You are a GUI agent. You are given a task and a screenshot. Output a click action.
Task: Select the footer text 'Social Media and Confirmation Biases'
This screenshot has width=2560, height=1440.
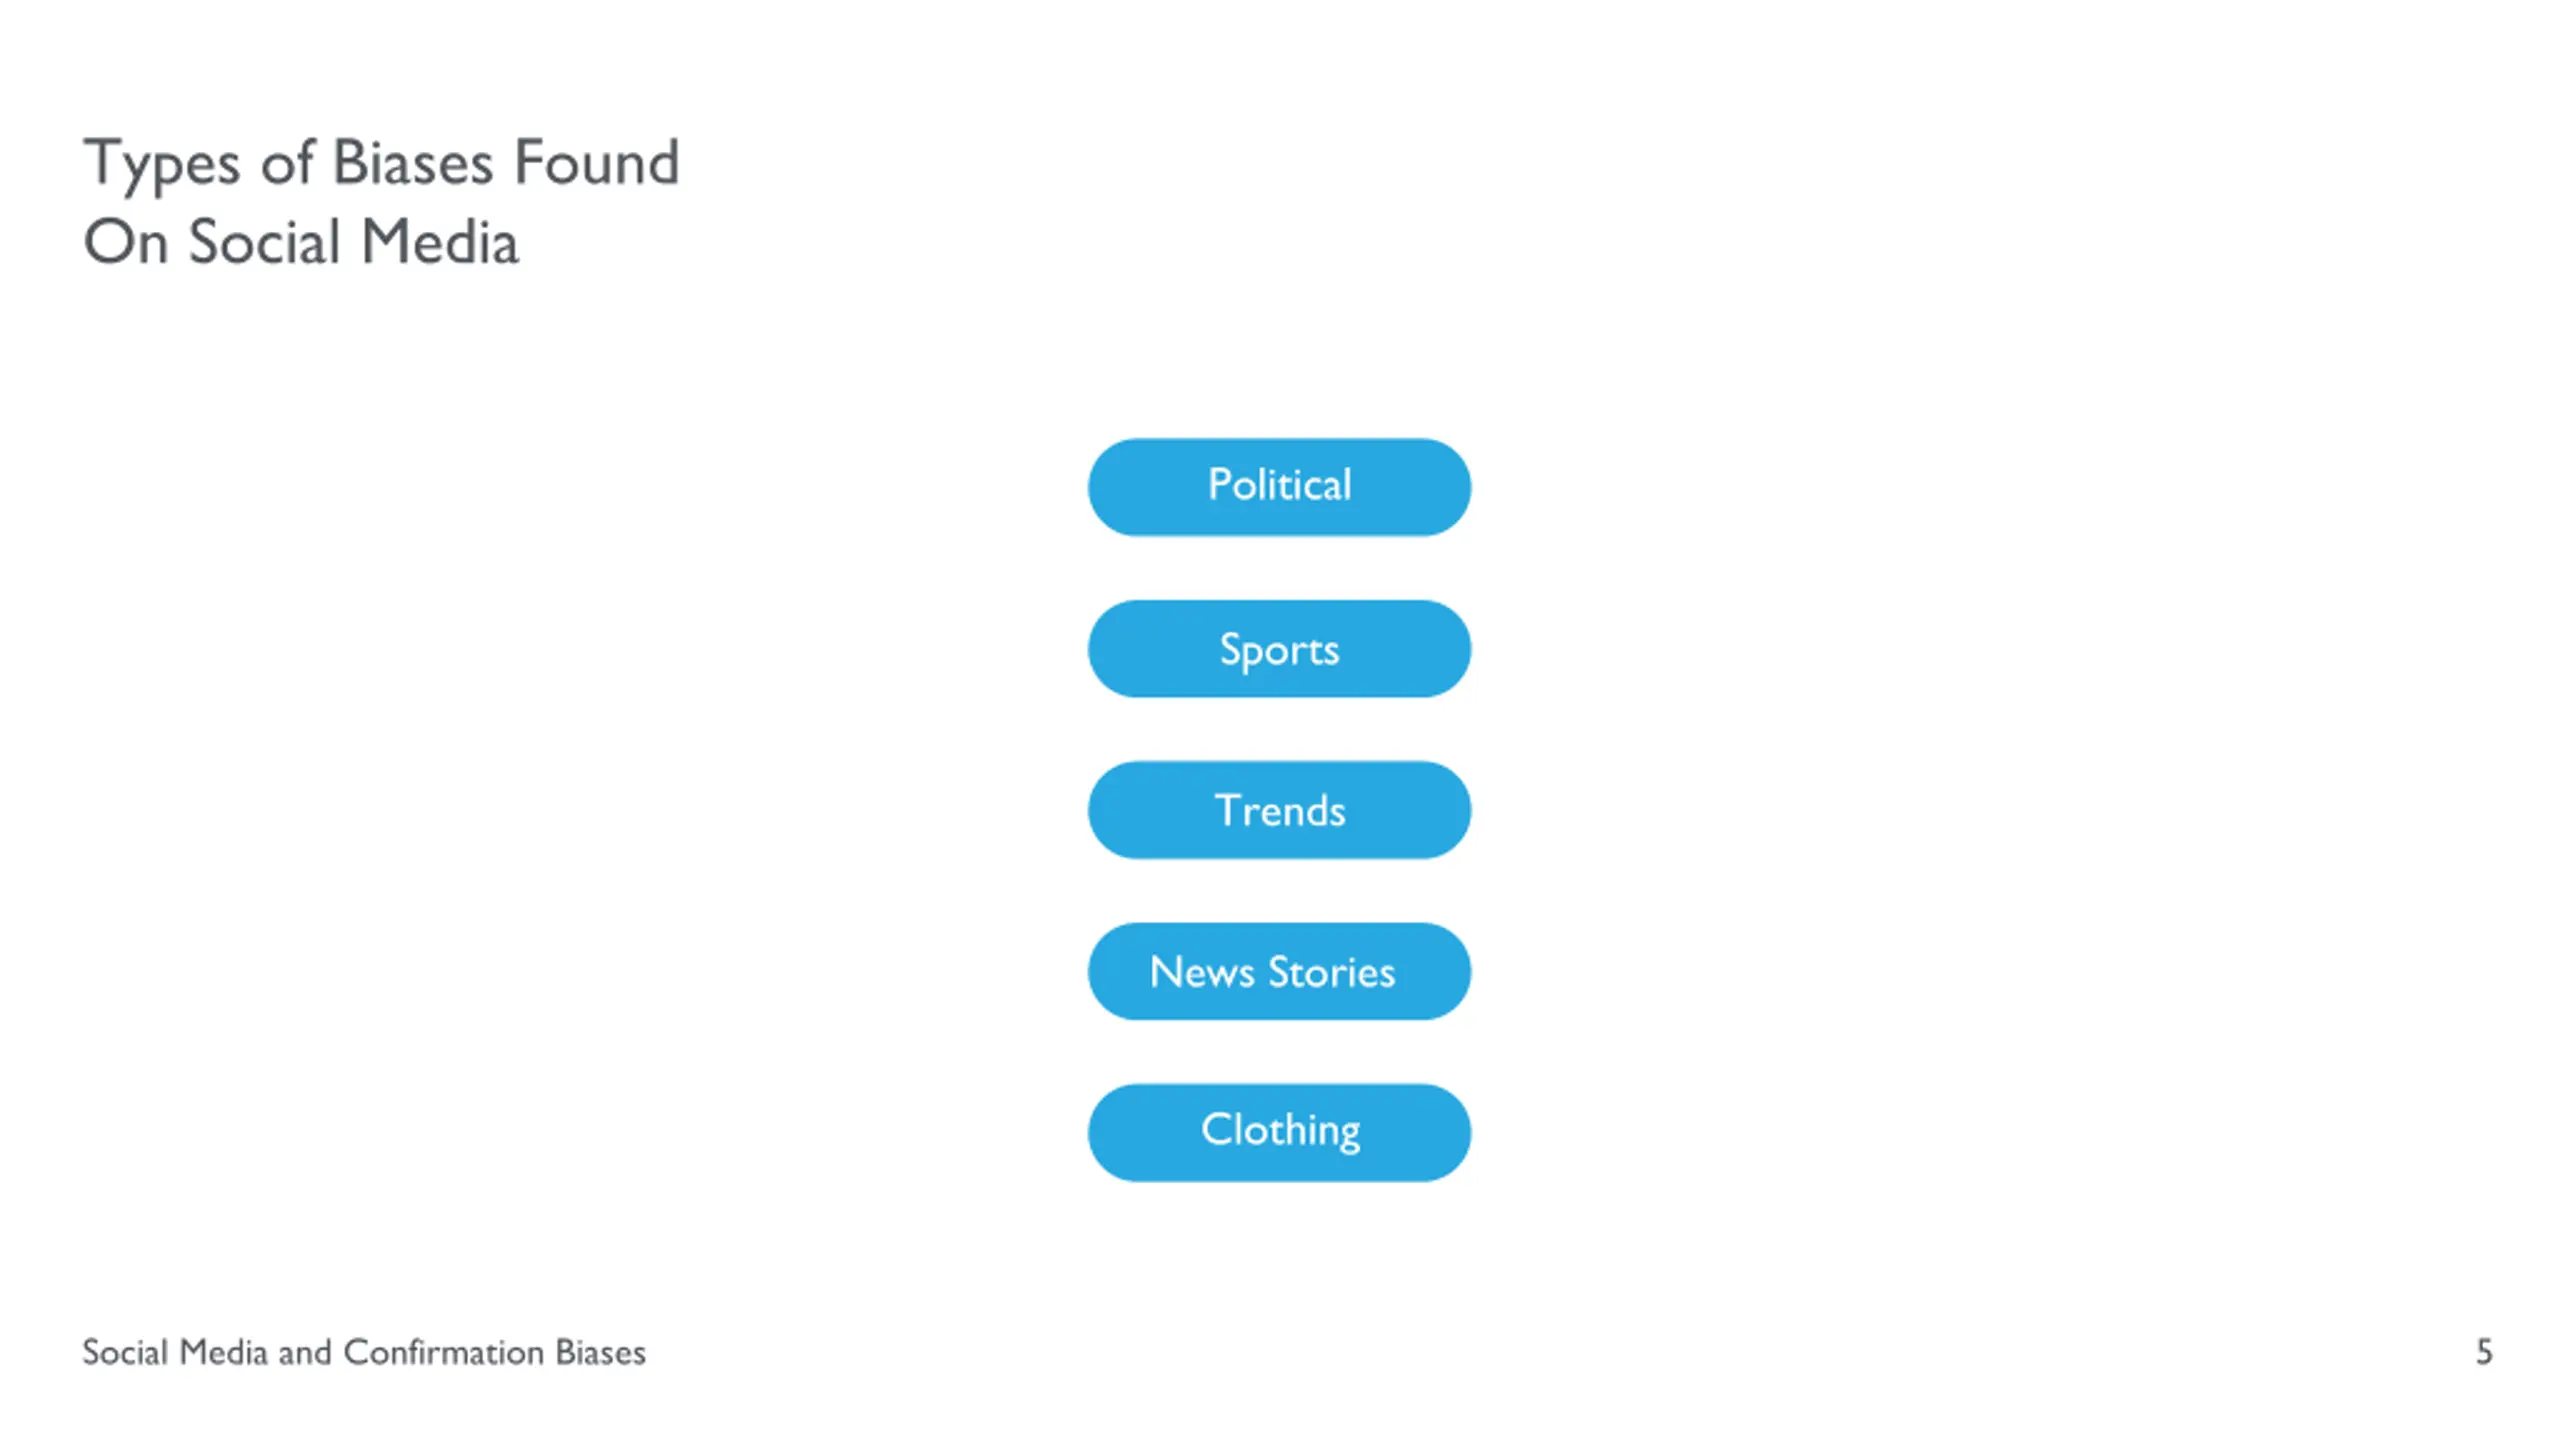(x=364, y=1352)
